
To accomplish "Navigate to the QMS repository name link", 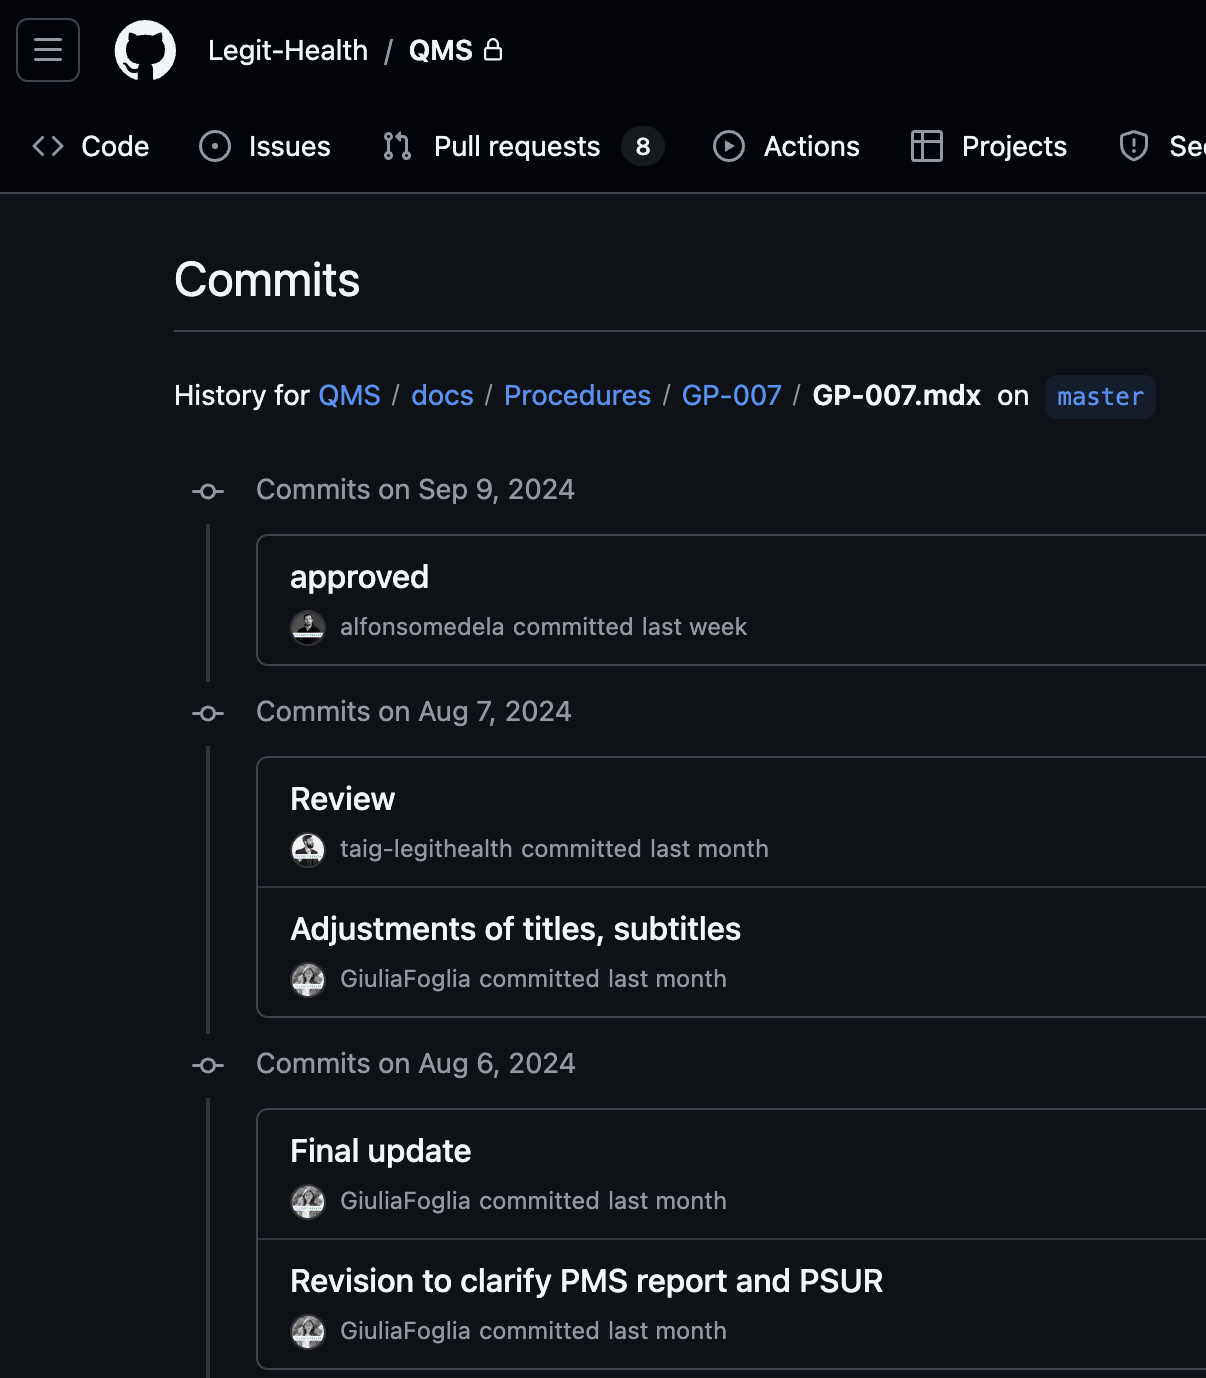I will pos(440,51).
